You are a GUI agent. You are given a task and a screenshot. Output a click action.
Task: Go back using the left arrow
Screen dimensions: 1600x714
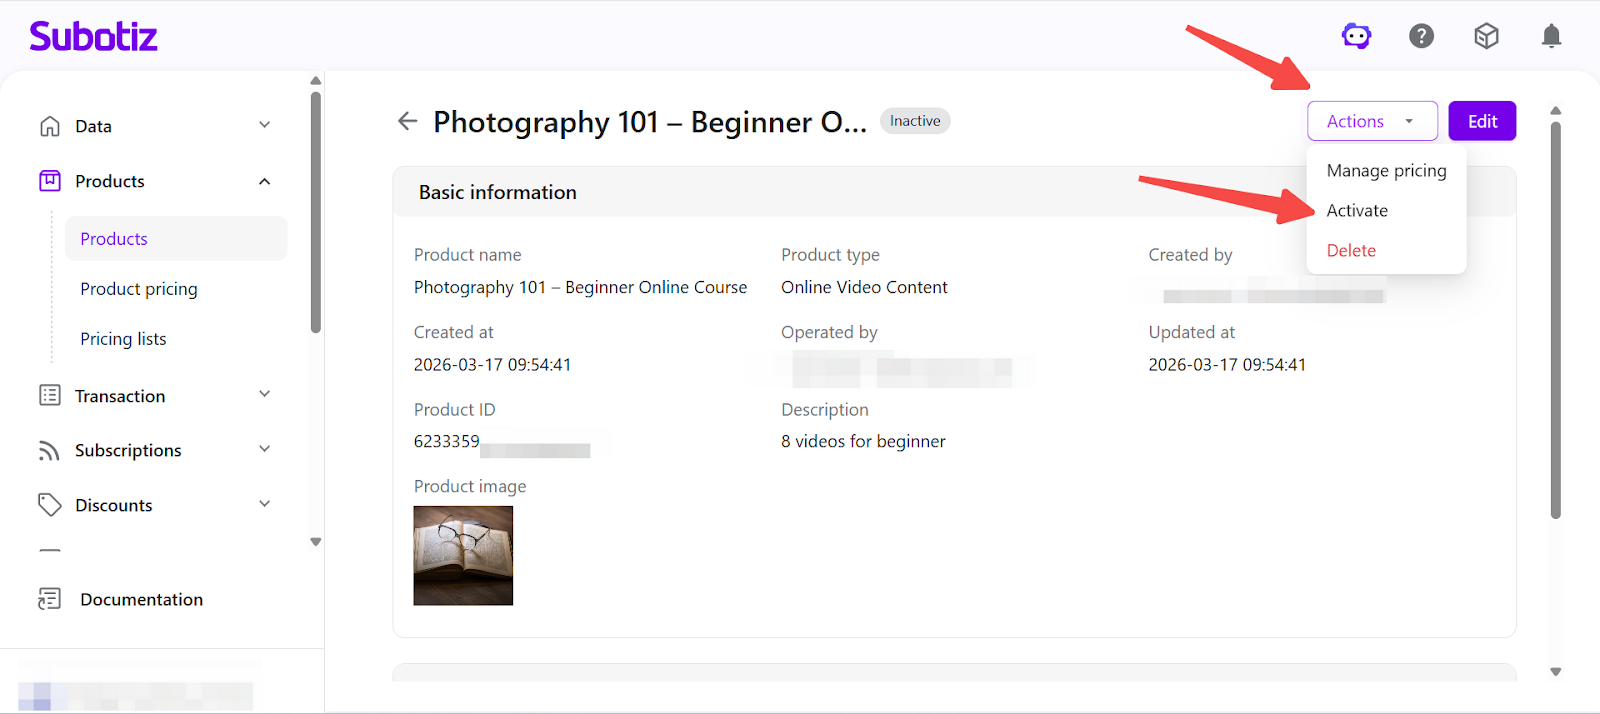click(x=407, y=121)
